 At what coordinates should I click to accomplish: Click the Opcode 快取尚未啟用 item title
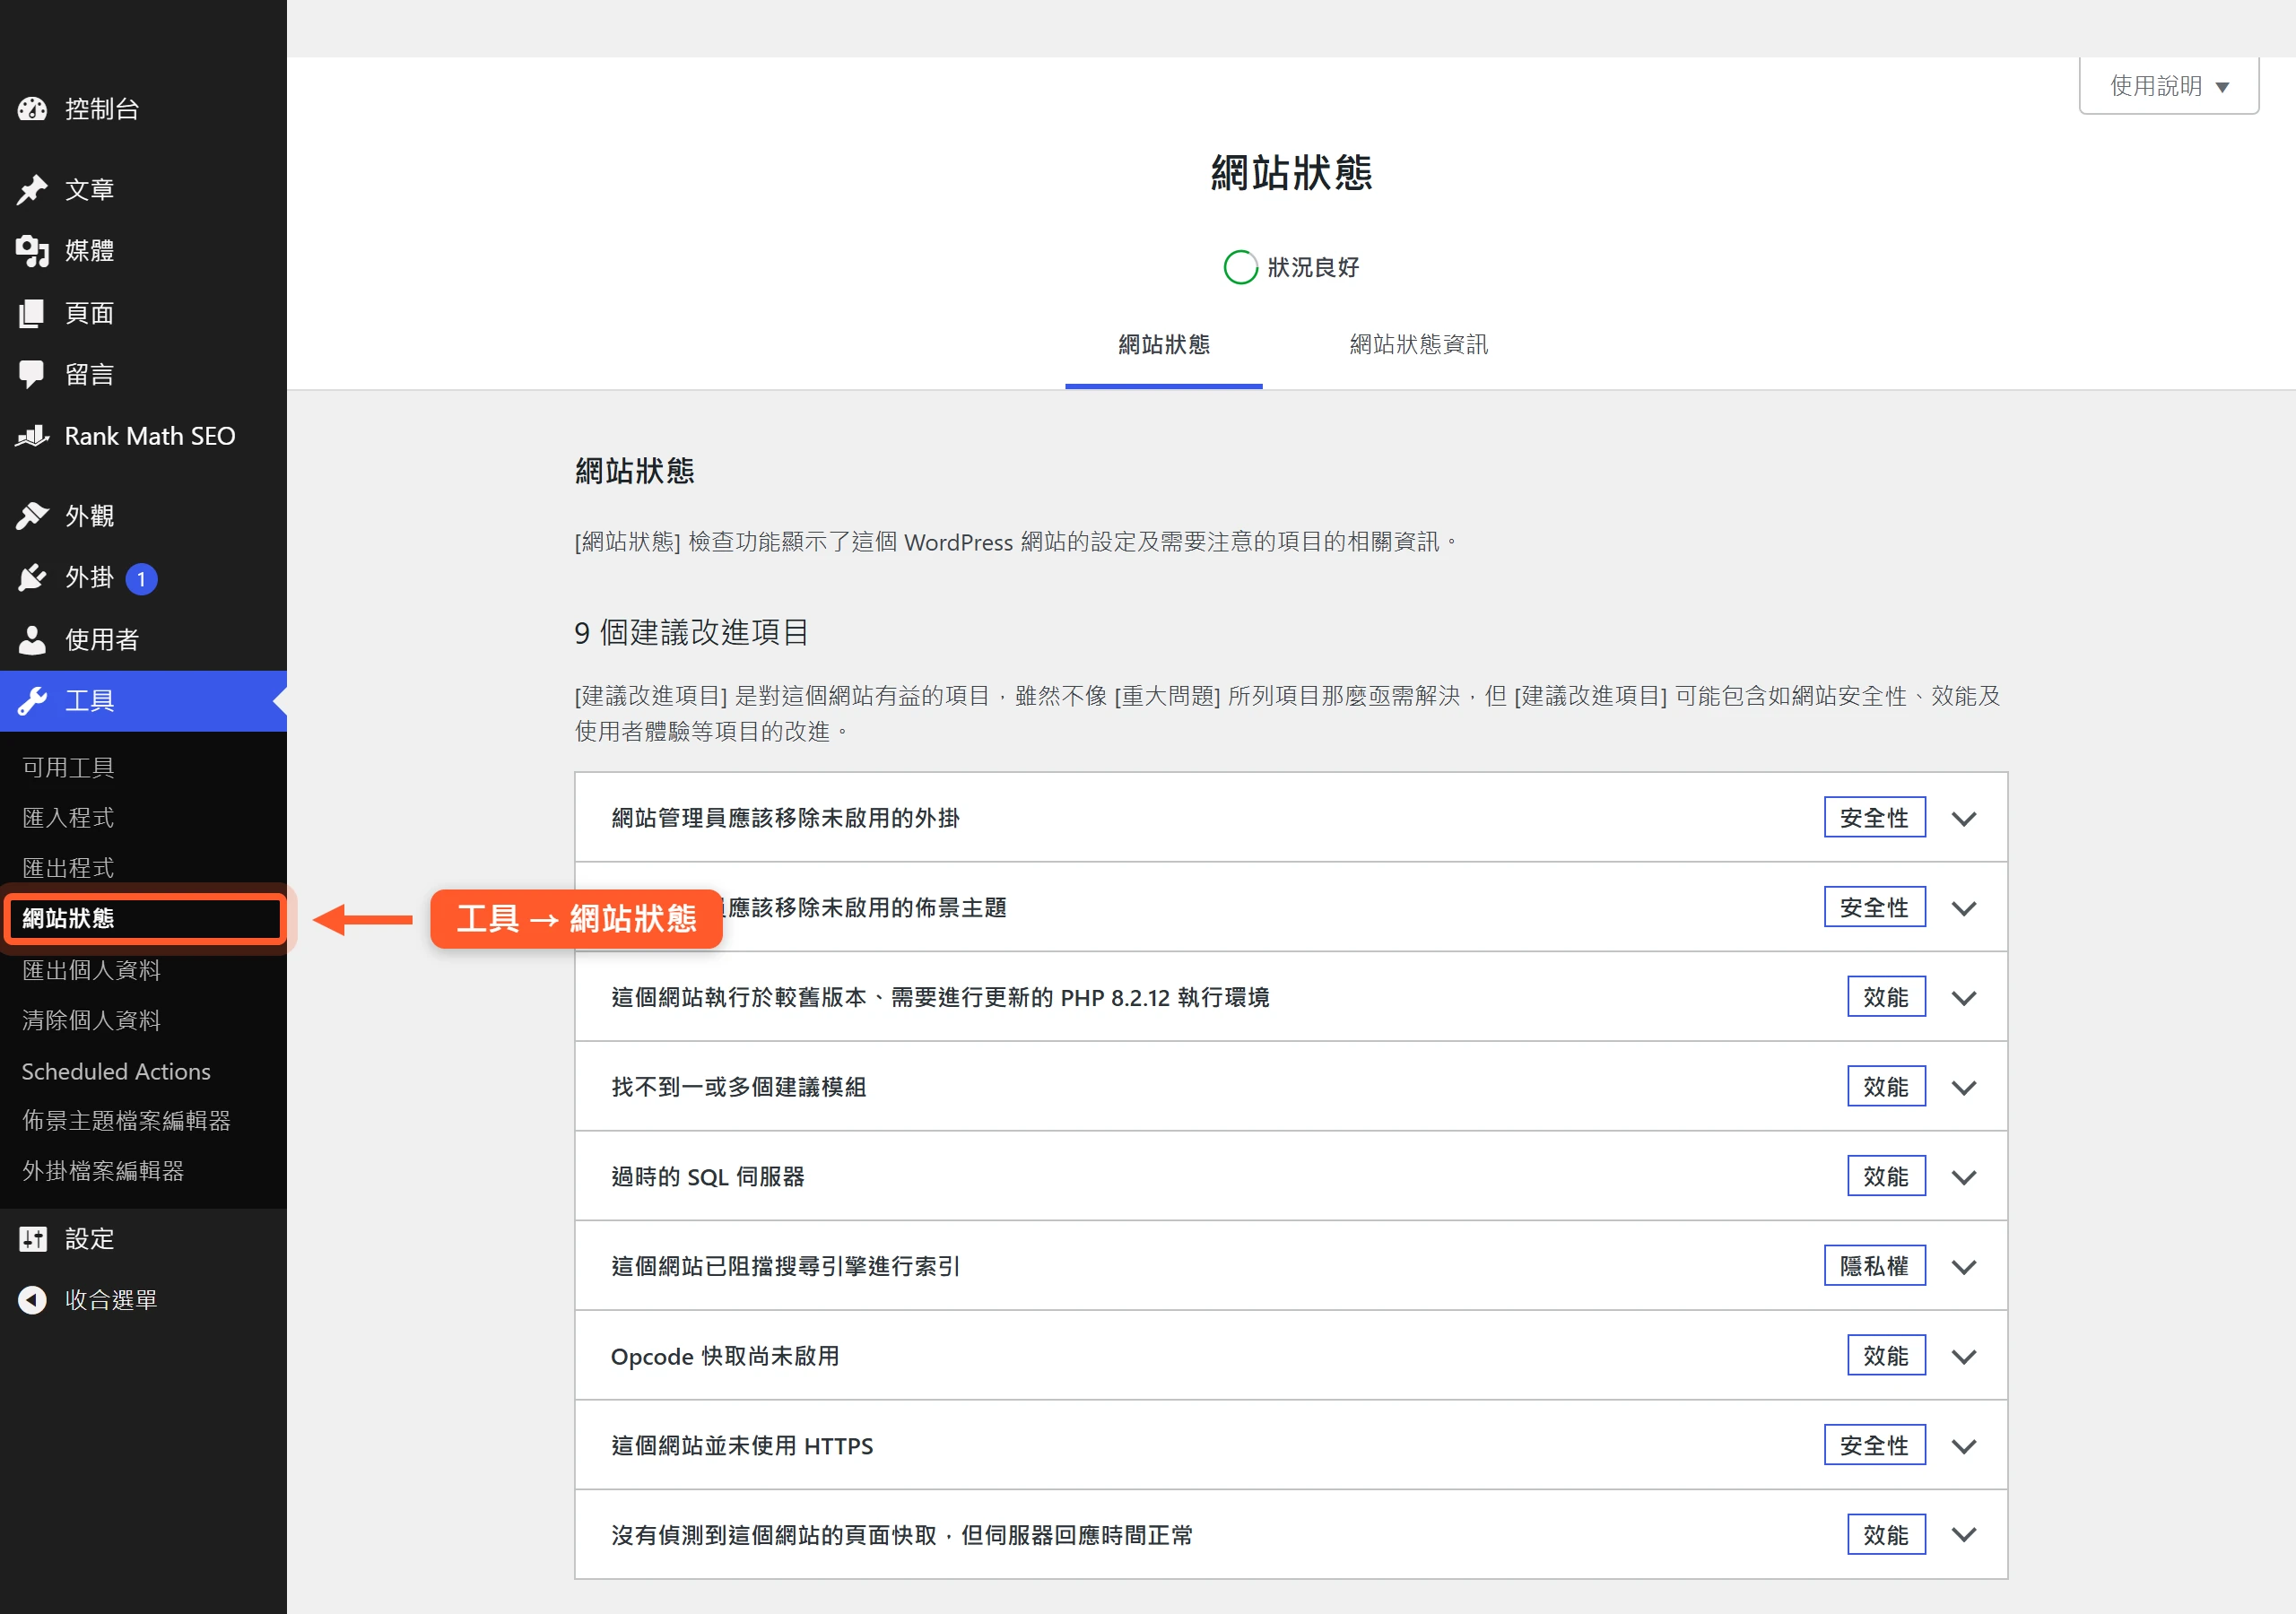pyautogui.click(x=725, y=1357)
